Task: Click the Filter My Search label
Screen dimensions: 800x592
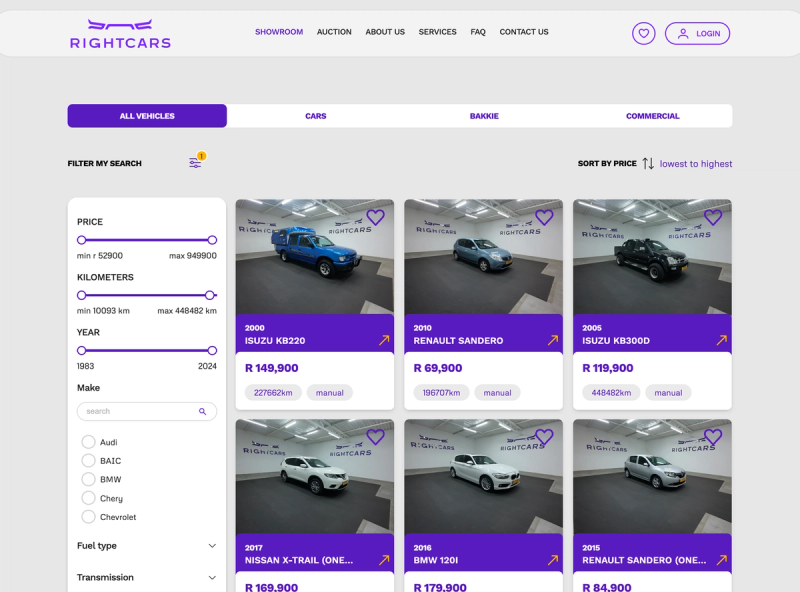Action: (105, 163)
